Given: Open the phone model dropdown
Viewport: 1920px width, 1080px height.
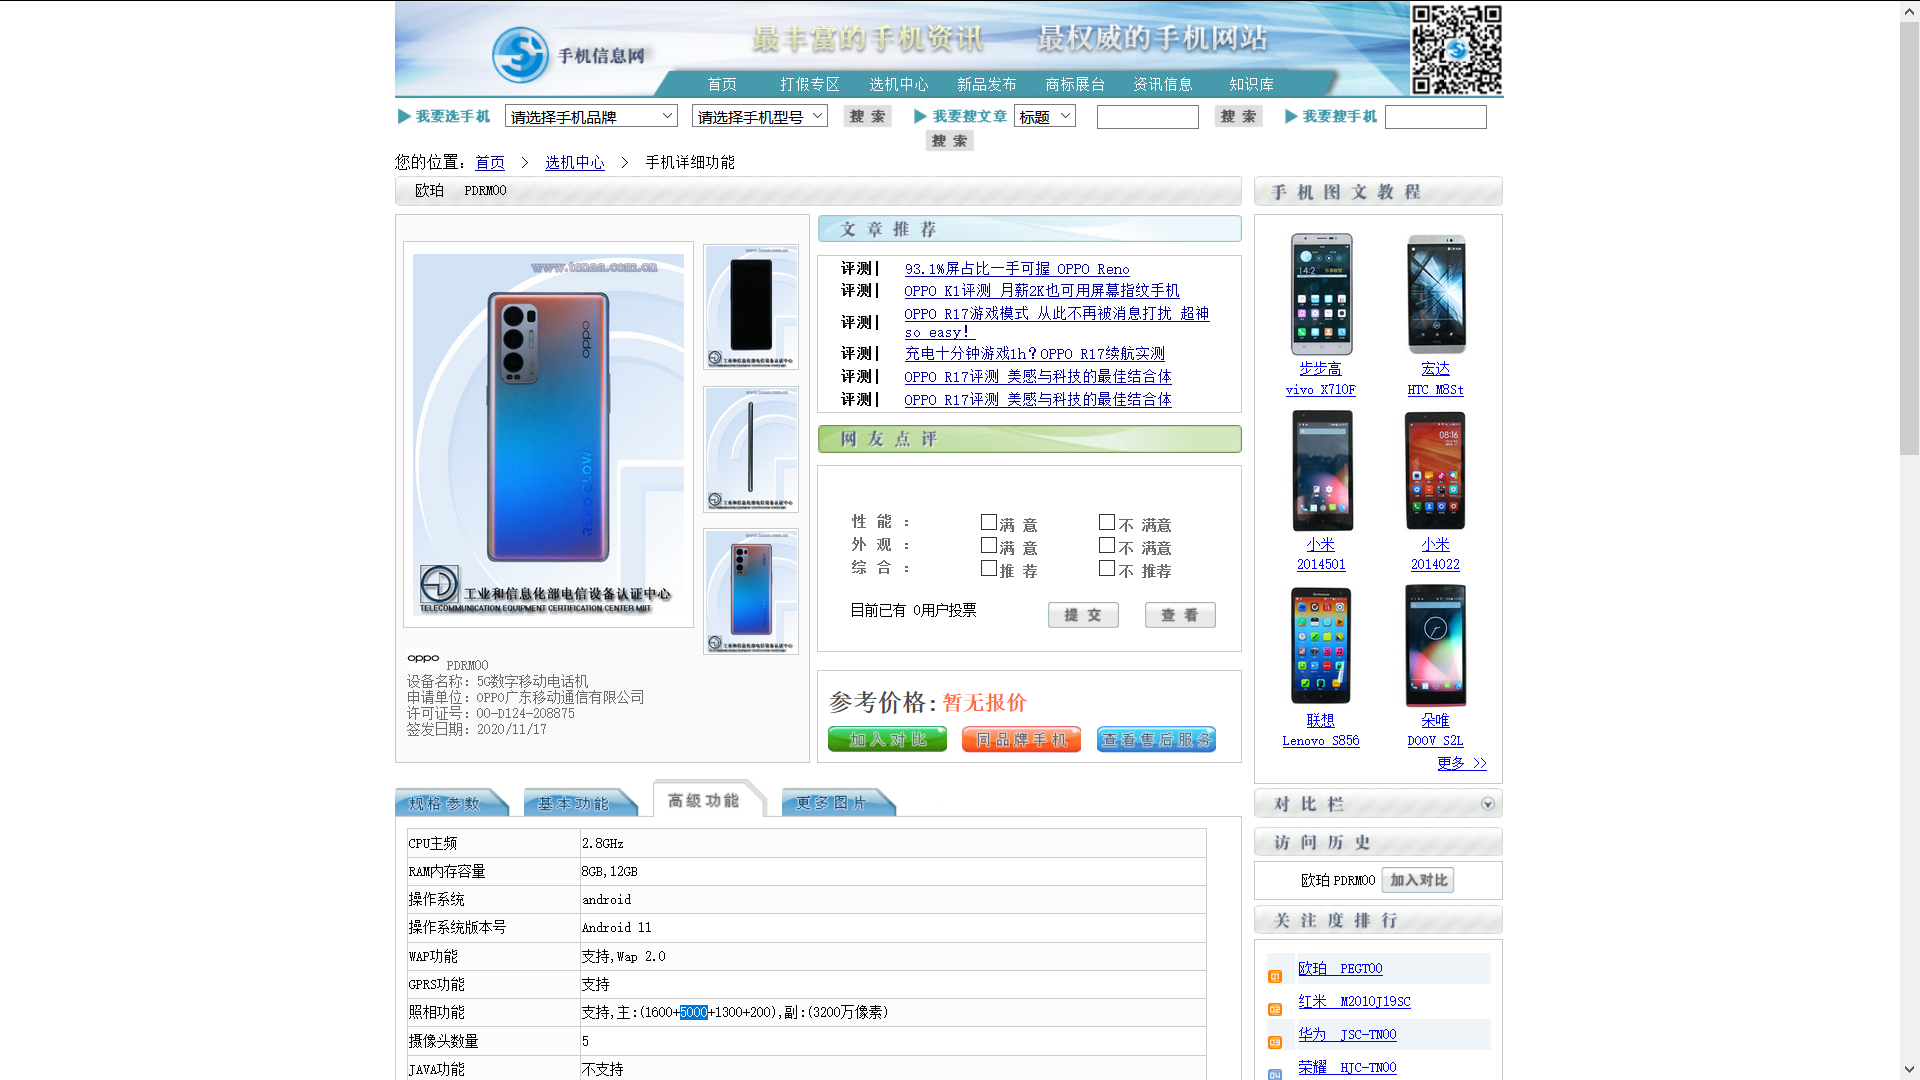Looking at the screenshot, I should point(760,116).
